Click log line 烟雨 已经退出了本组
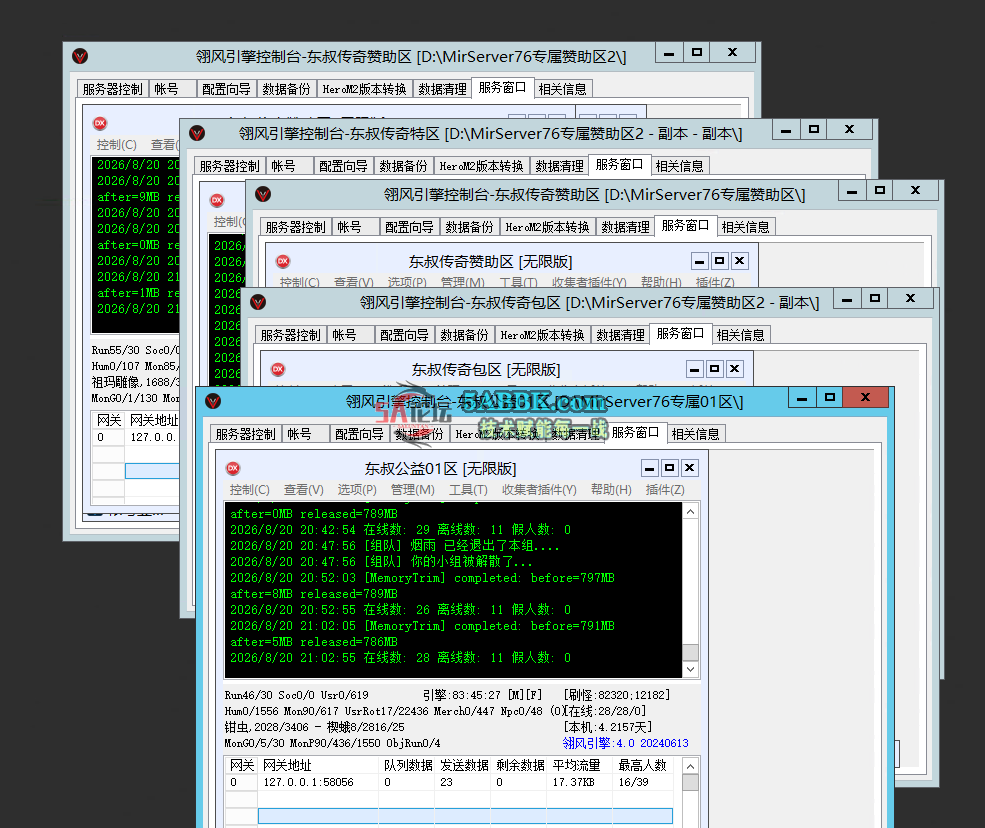 395,545
